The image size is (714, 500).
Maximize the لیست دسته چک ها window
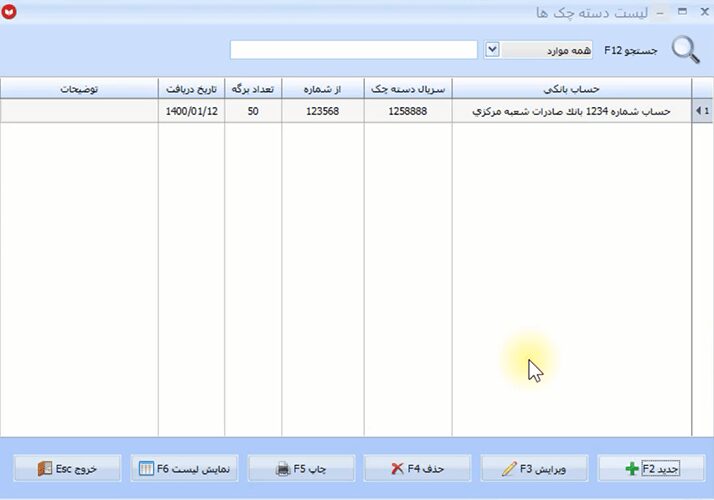[682, 12]
